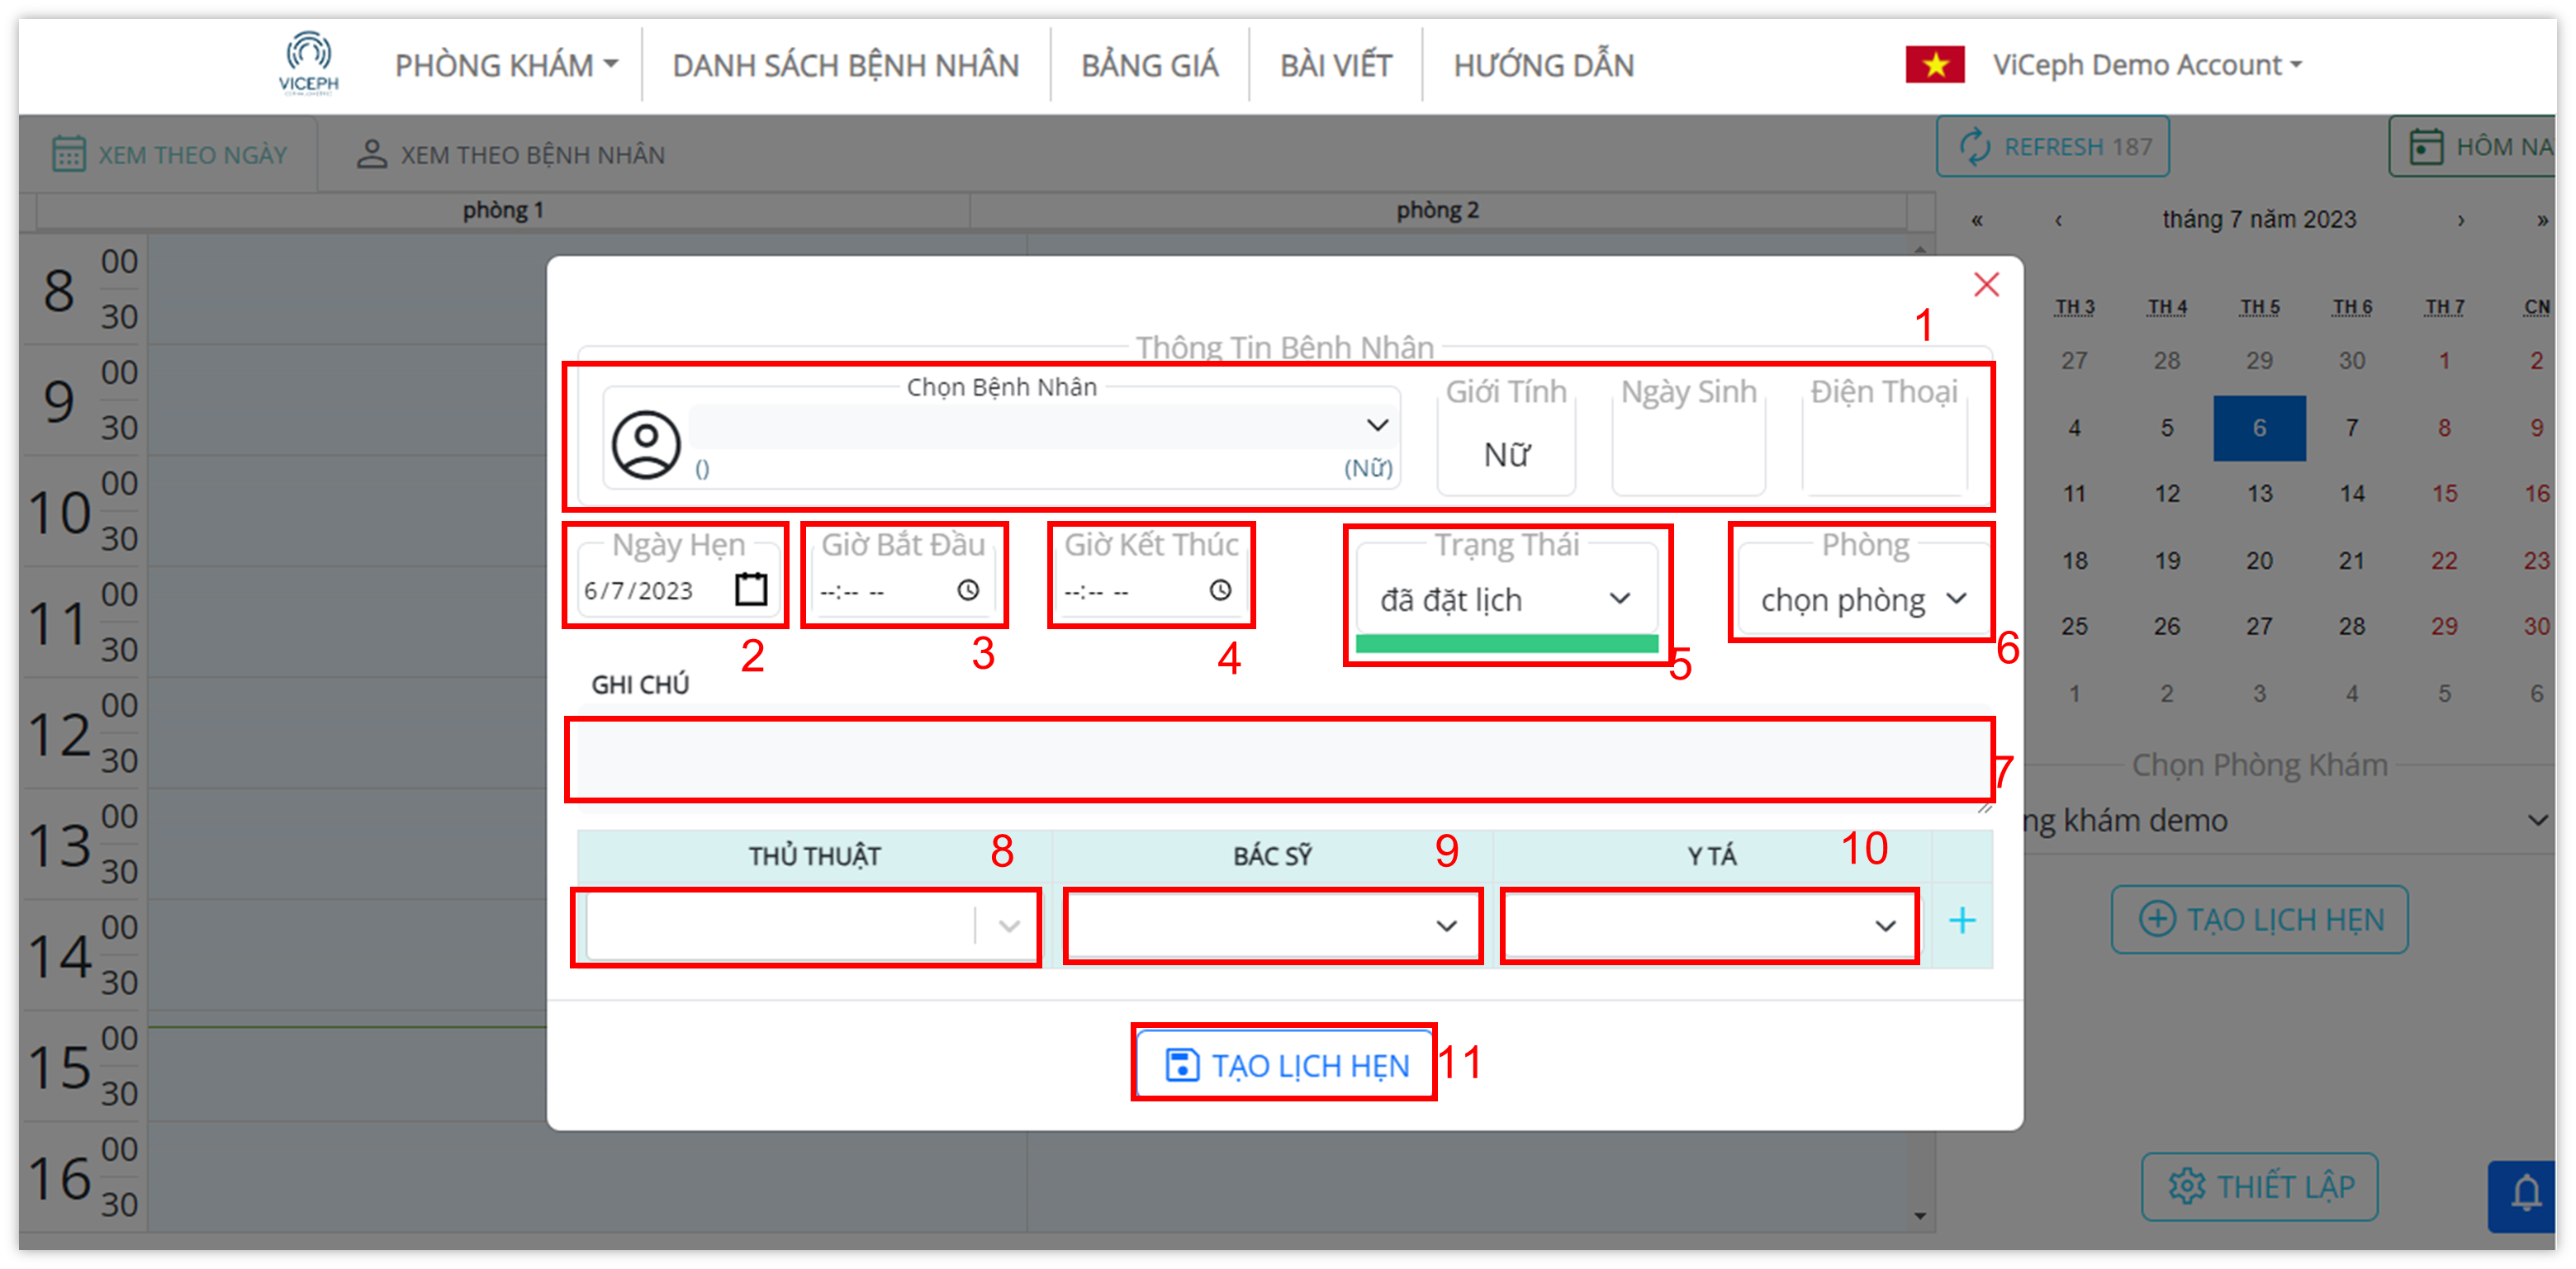Switch to XEM THEO NGÀY tab
The image size is (2576, 1269).
tap(169, 154)
